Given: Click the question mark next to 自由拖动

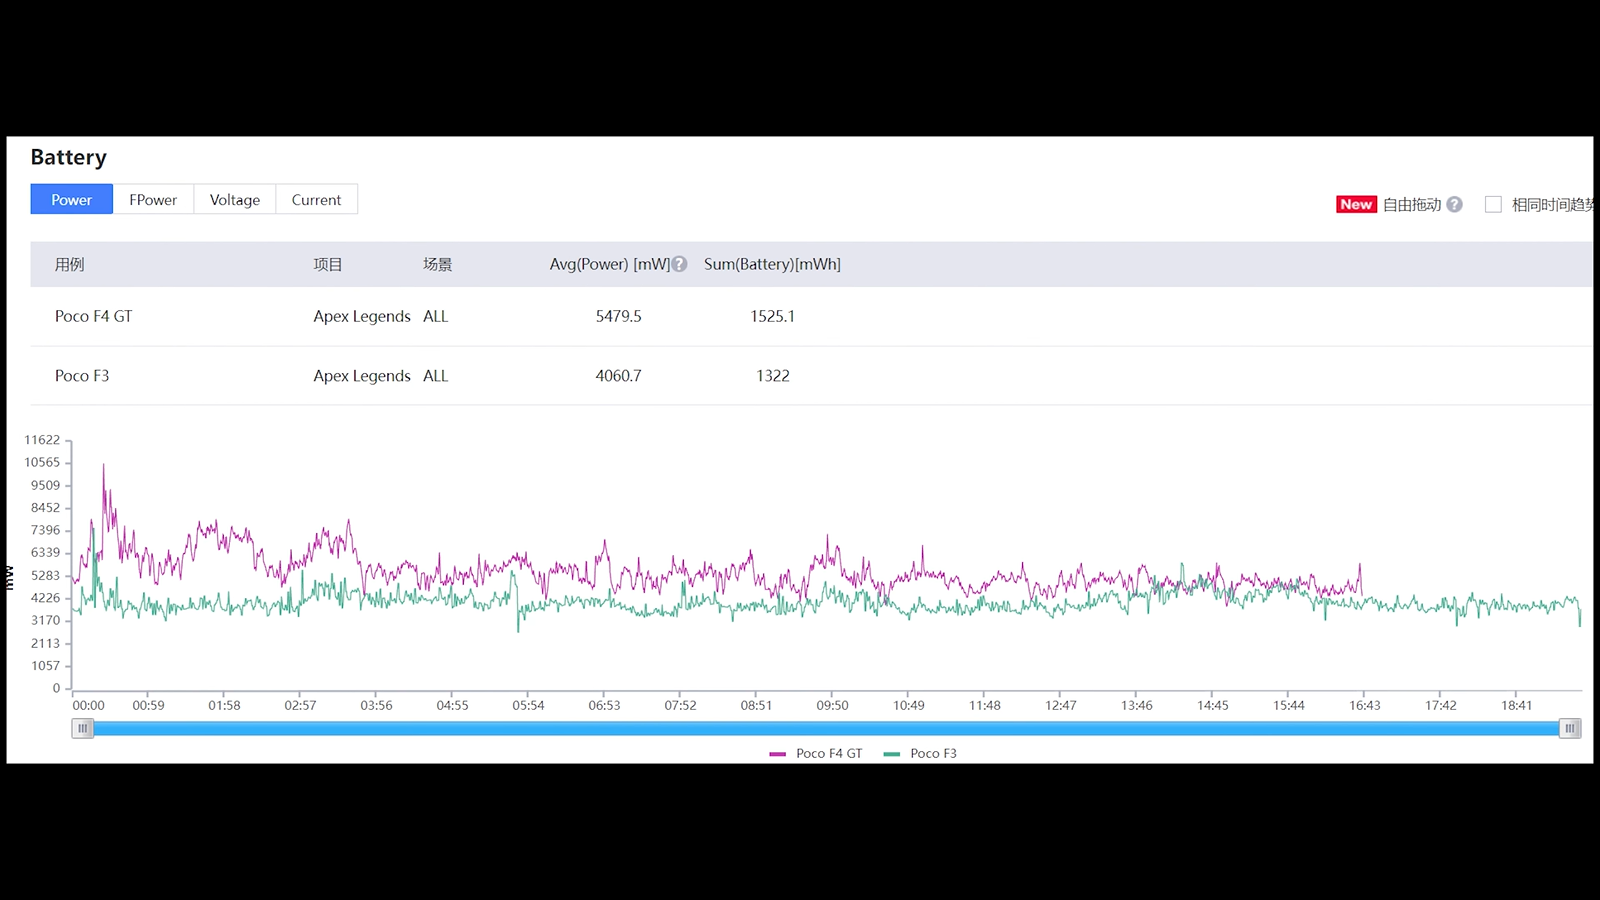Looking at the screenshot, I should pos(1455,205).
